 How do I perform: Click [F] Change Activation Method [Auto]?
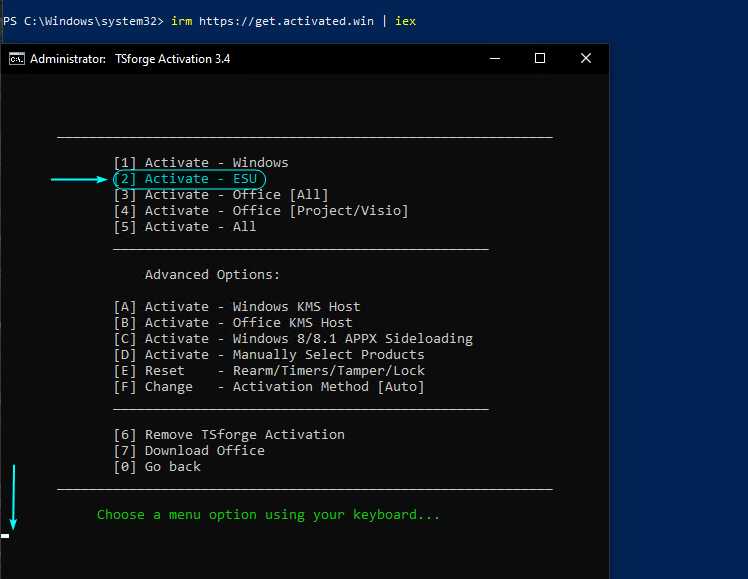tap(269, 387)
